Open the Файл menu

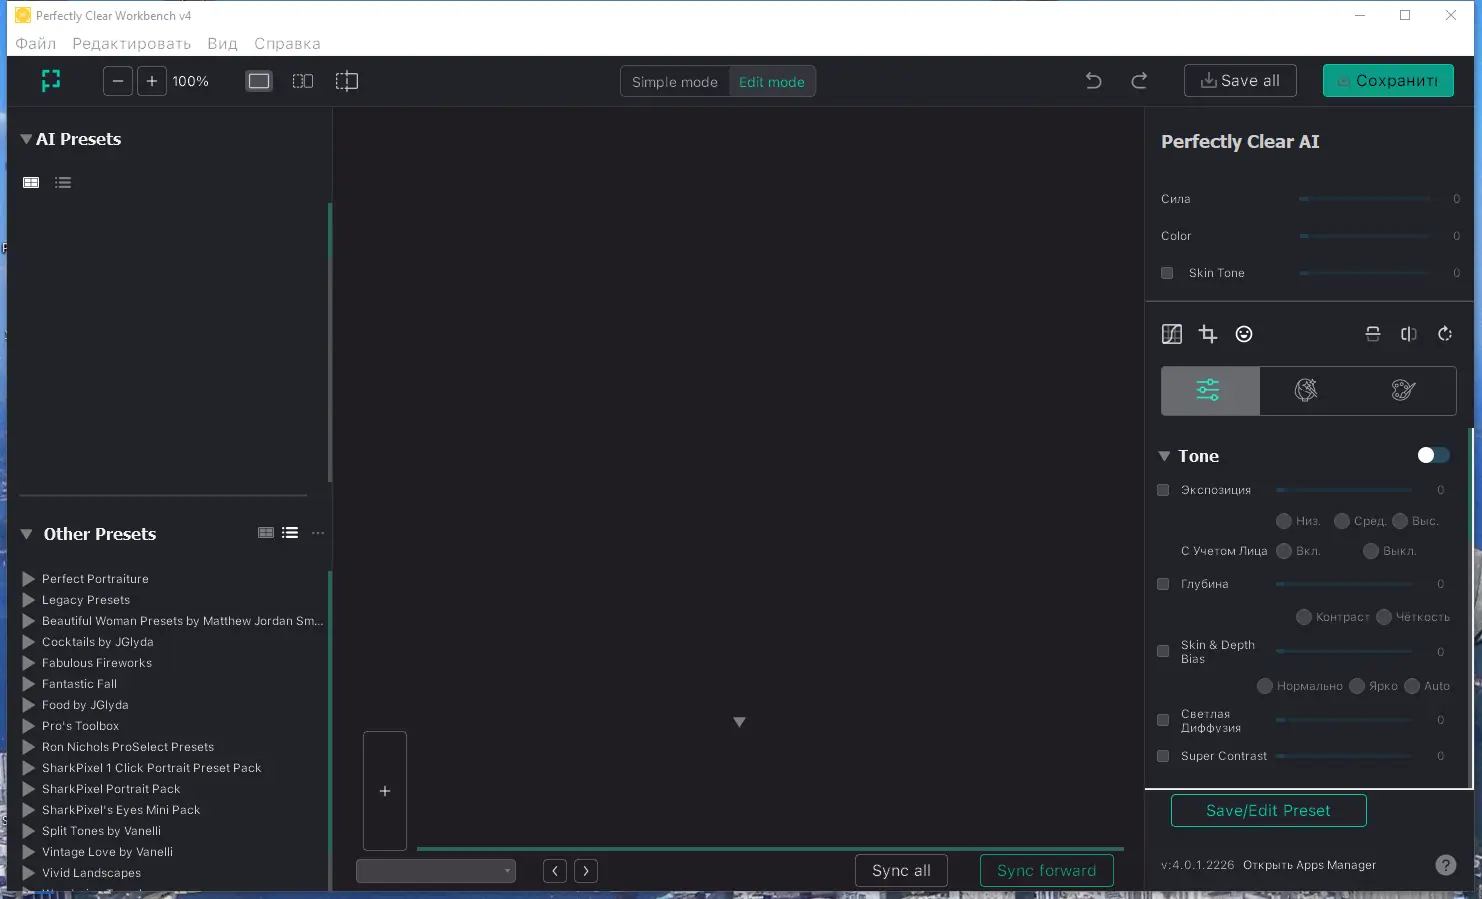[x=36, y=43]
